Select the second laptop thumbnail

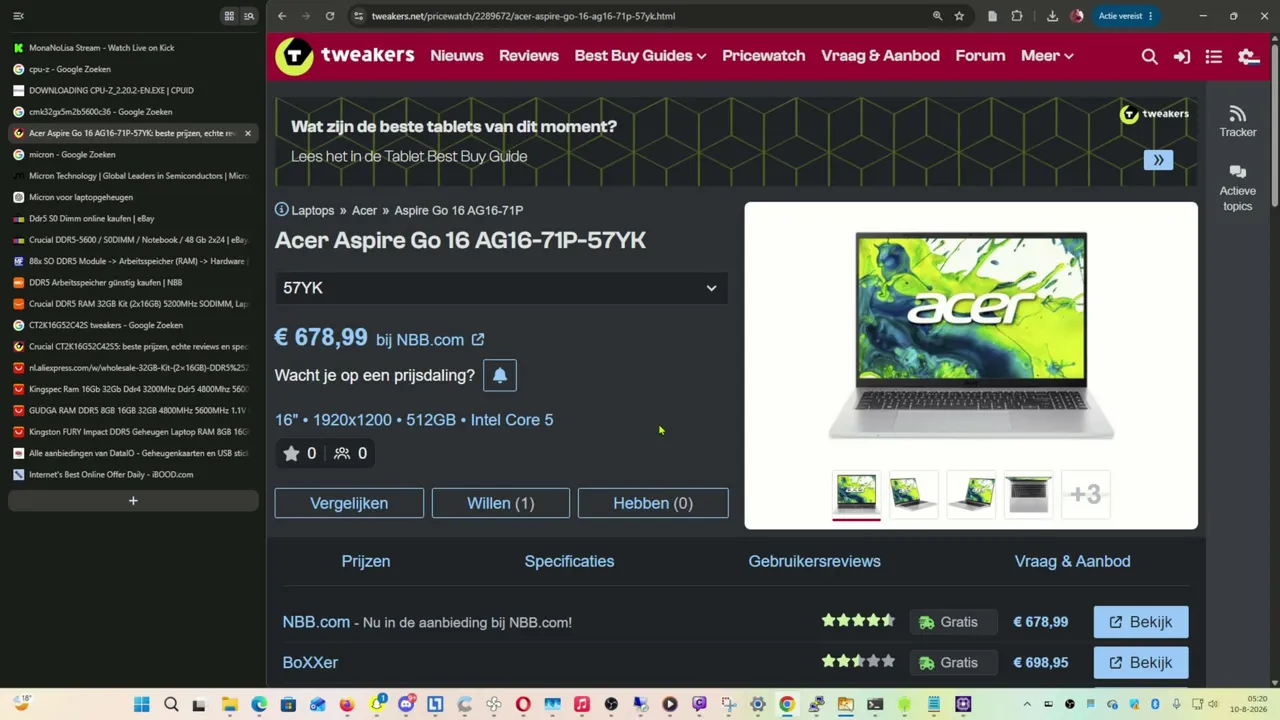(914, 494)
